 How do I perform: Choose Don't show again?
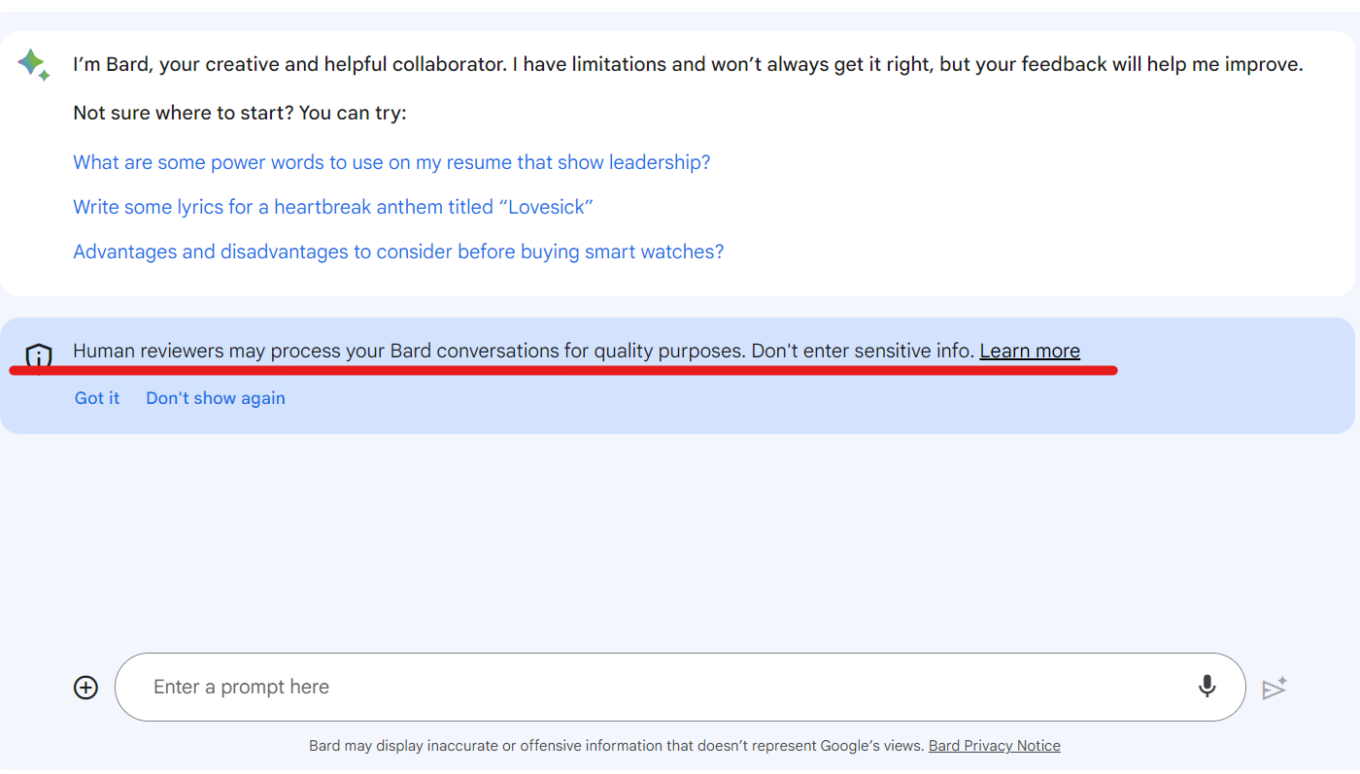[215, 398]
